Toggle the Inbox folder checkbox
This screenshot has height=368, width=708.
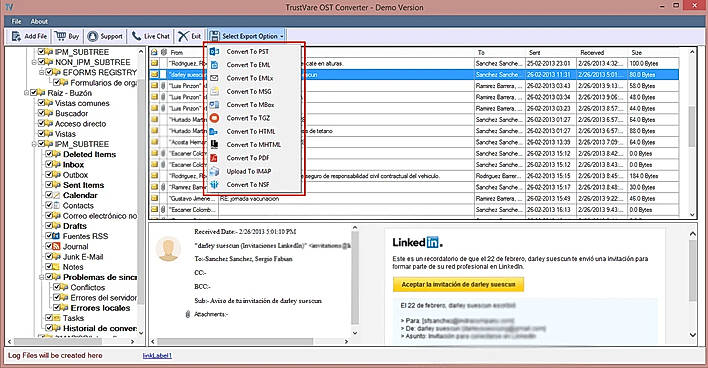click(49, 165)
